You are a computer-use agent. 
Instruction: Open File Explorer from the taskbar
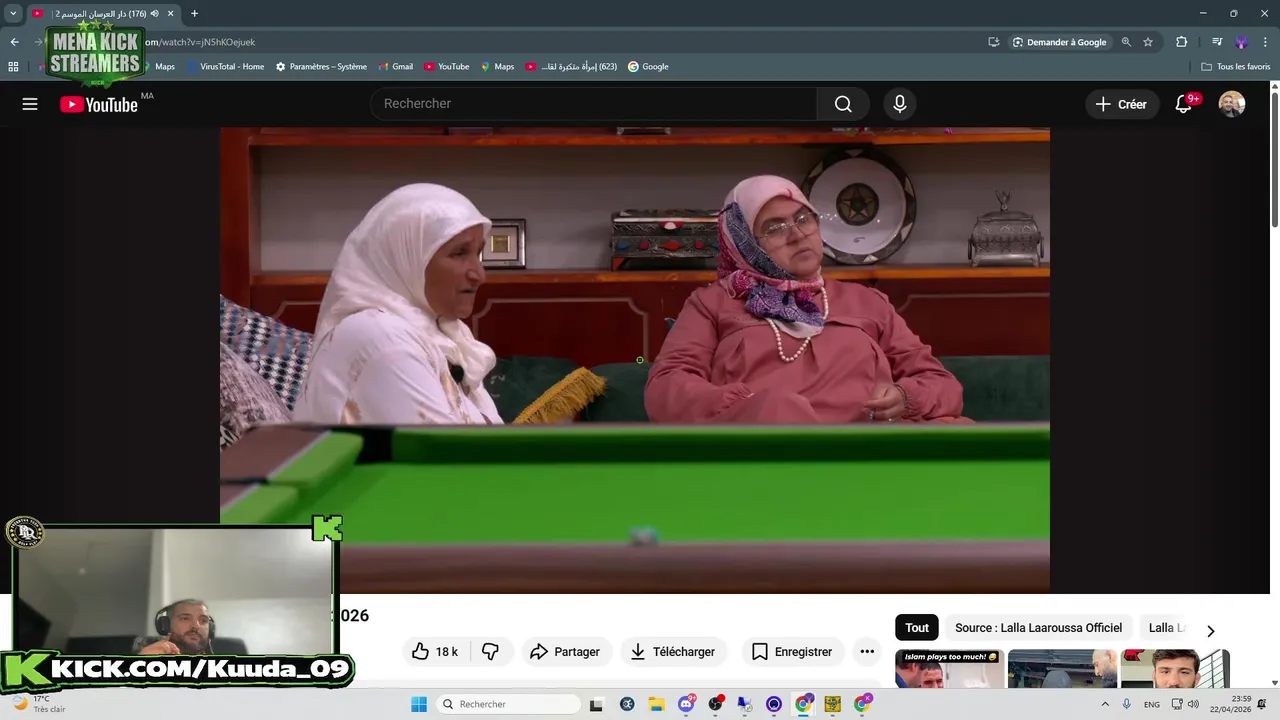tap(657, 704)
